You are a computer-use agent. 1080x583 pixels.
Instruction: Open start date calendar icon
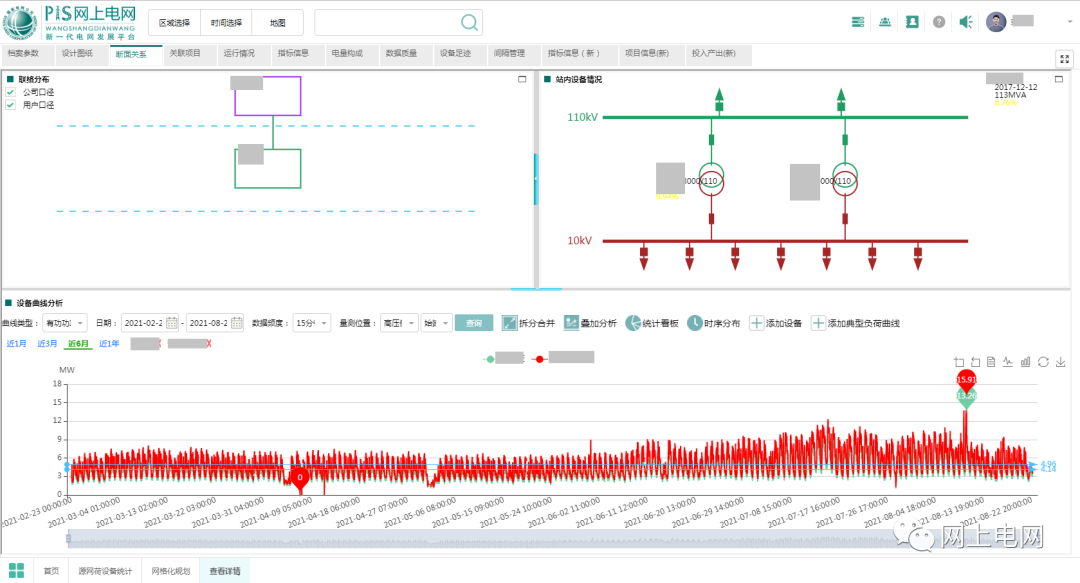coord(172,323)
